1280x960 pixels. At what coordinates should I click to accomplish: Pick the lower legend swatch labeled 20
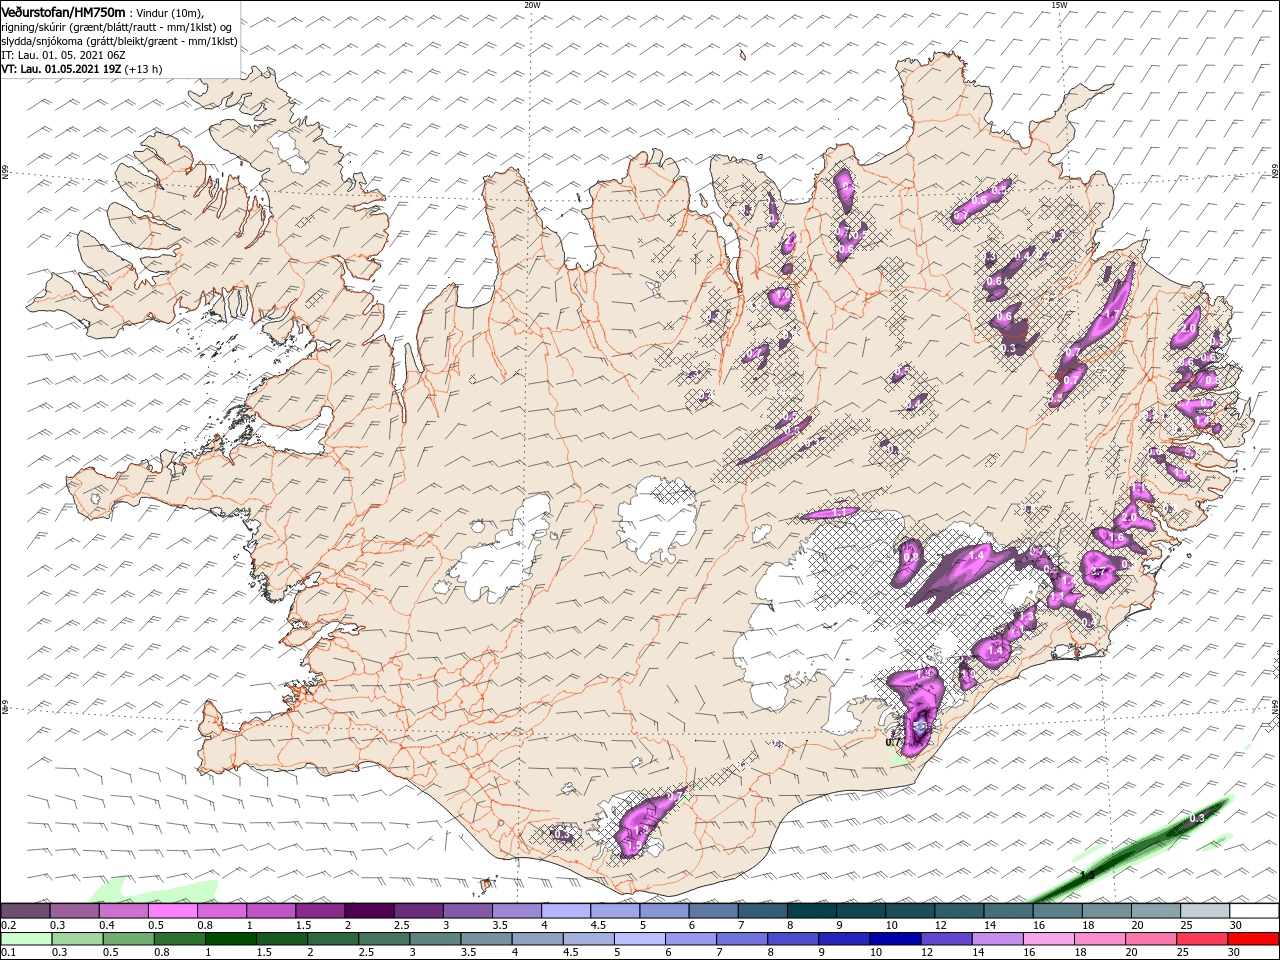tap(1151, 939)
